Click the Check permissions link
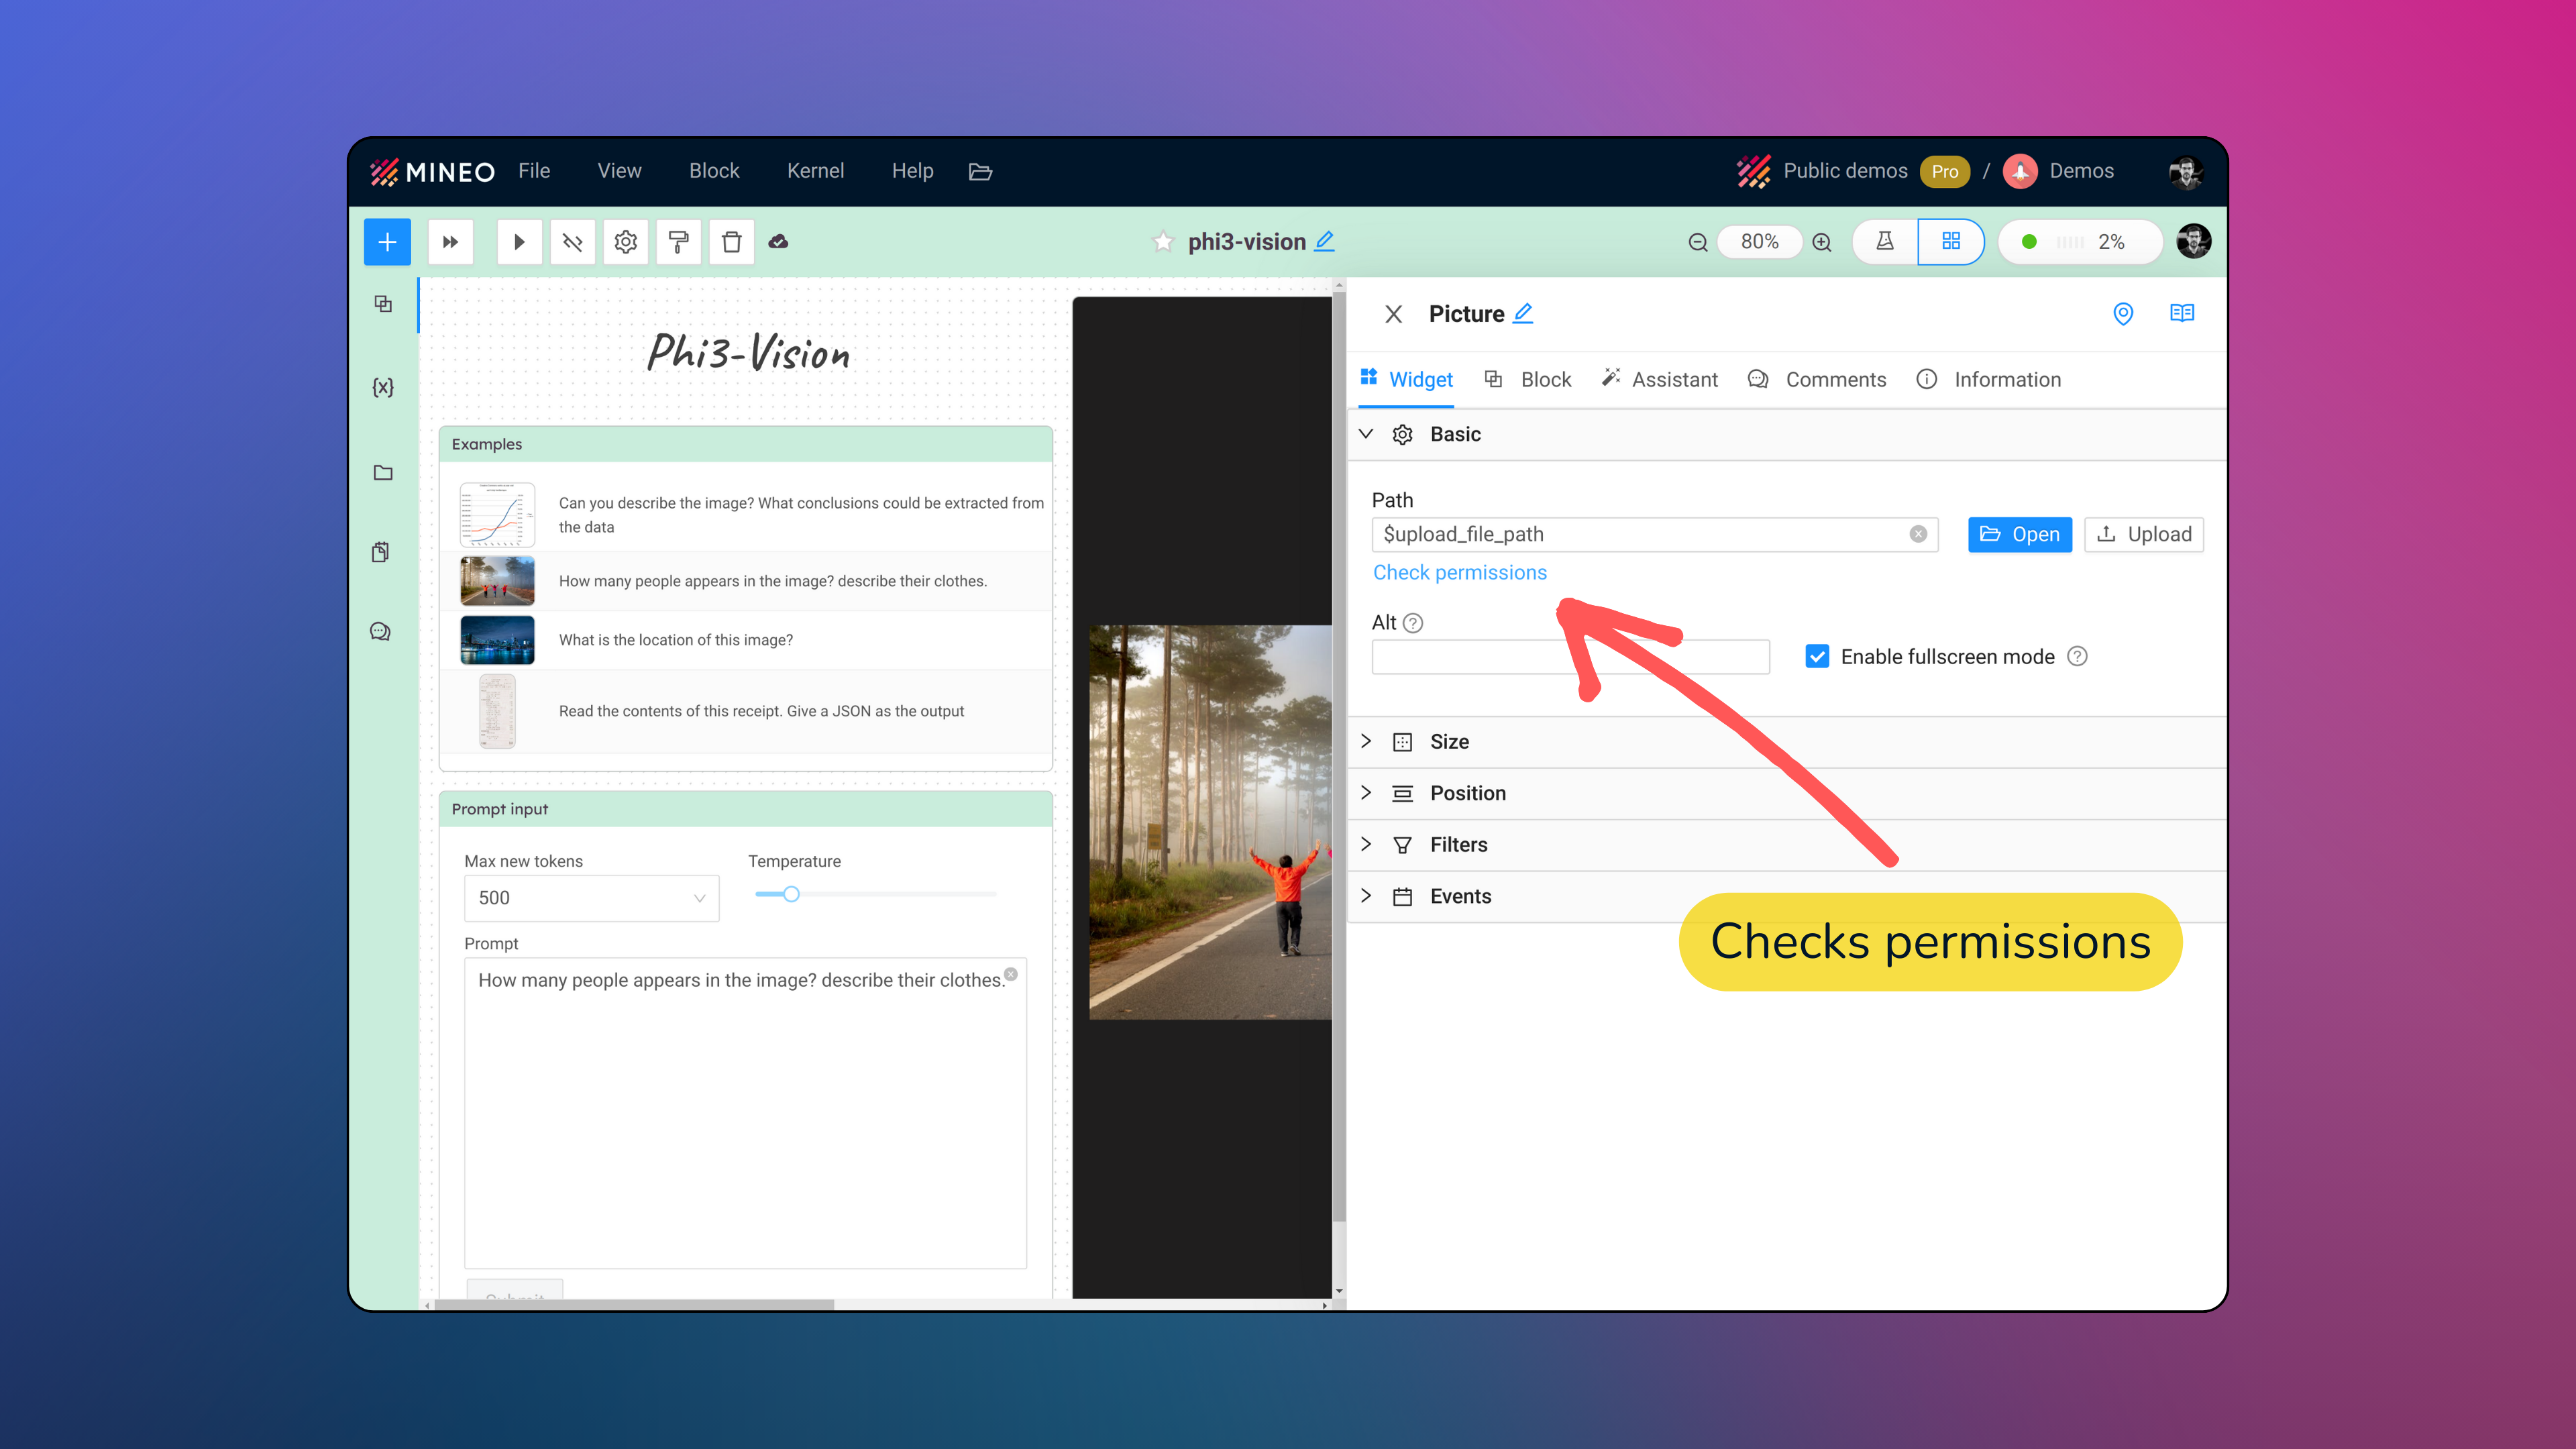 [x=1459, y=573]
